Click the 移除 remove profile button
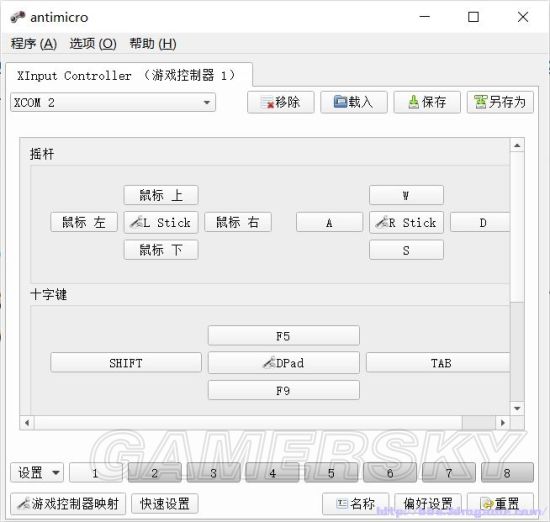550x522 pixels. [281, 102]
